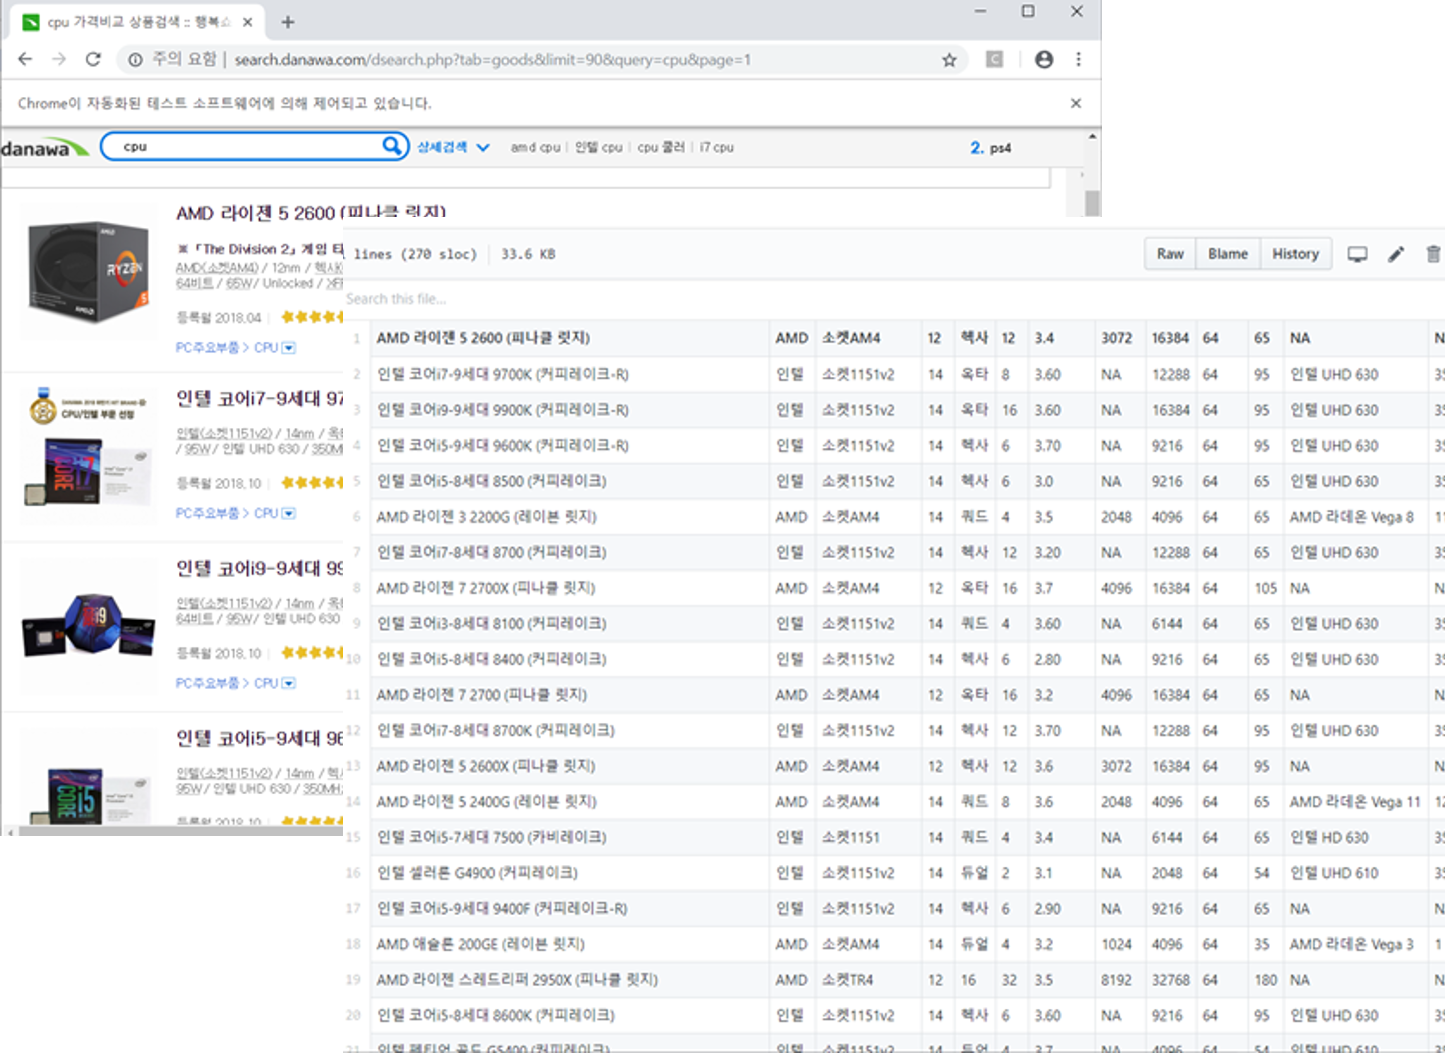Image resolution: width=1445 pixels, height=1053 pixels.
Task: Open the 인텔 코어i7-9세대 product title
Action: pyautogui.click(x=260, y=398)
